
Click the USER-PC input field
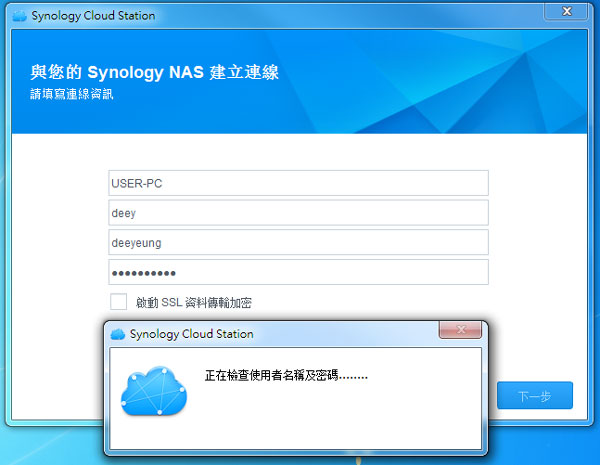pos(298,183)
